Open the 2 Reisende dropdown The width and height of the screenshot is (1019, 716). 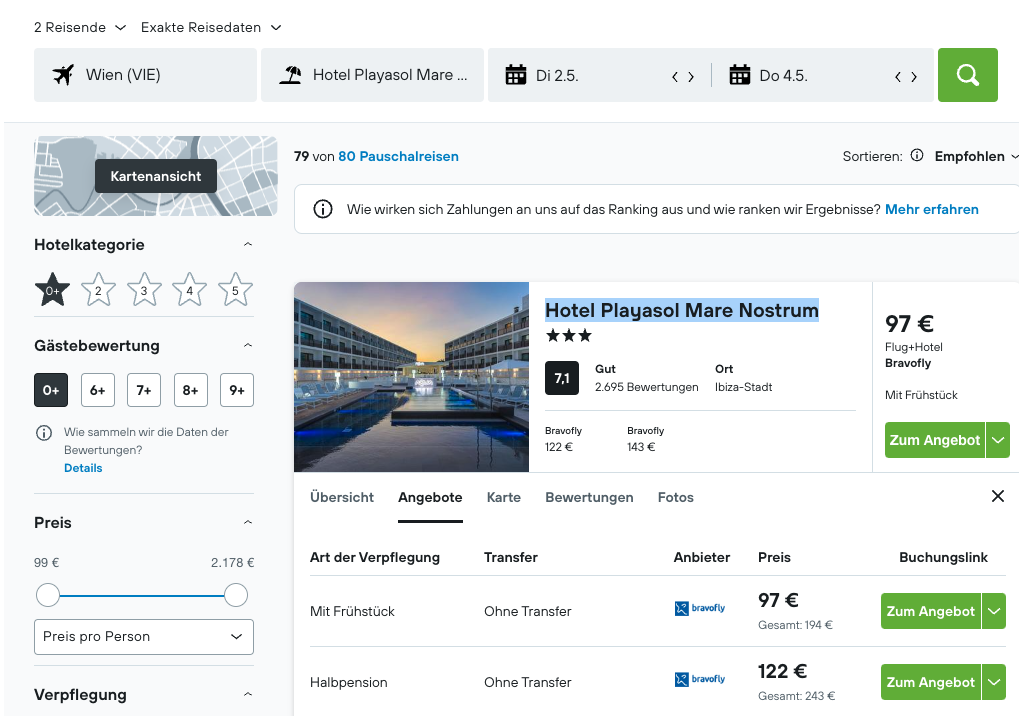coord(79,27)
